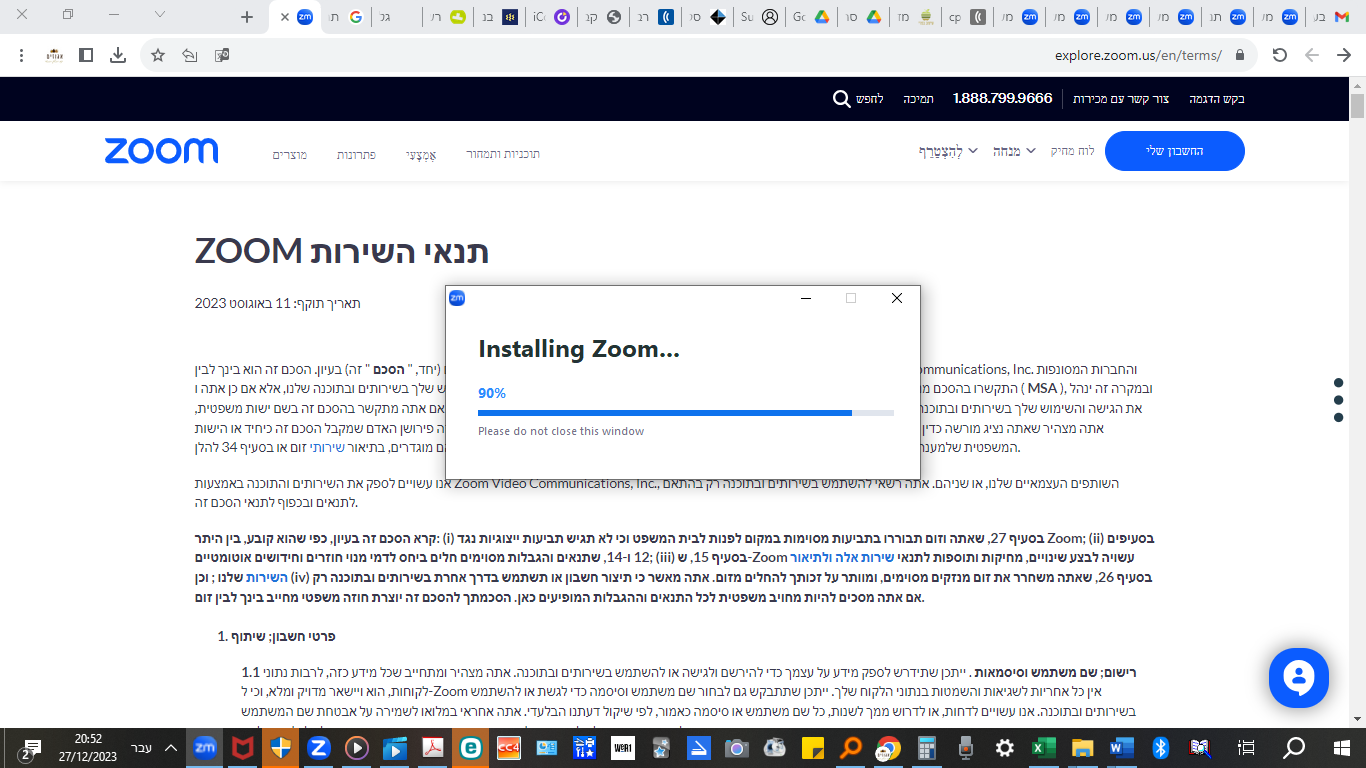The image size is (1366, 768).
Task: Click the blue החשבון שלי button
Action: click(x=1174, y=151)
